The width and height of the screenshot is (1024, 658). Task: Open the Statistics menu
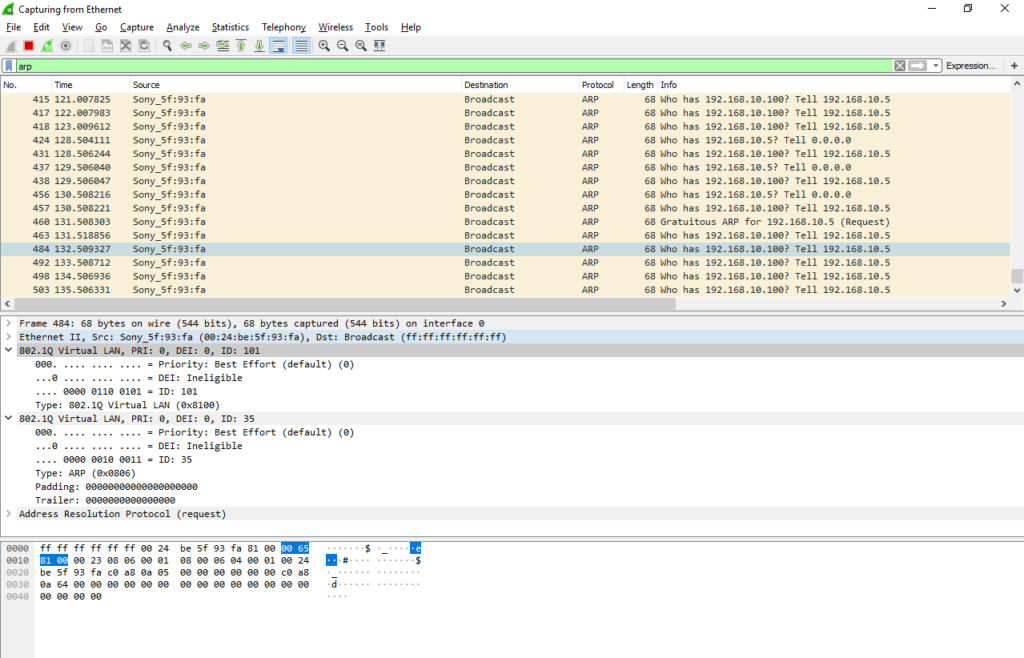pyautogui.click(x=230, y=27)
